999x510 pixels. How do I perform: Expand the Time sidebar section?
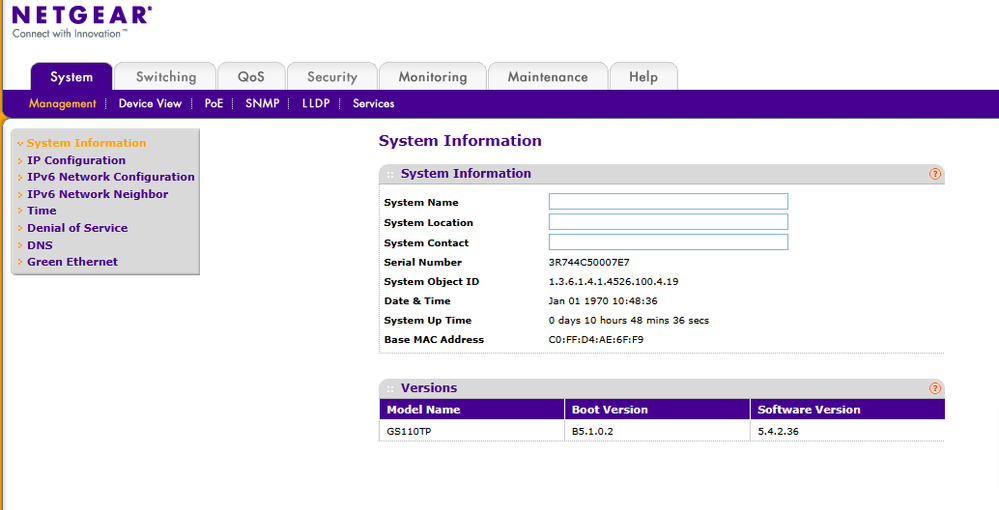[x=42, y=211]
